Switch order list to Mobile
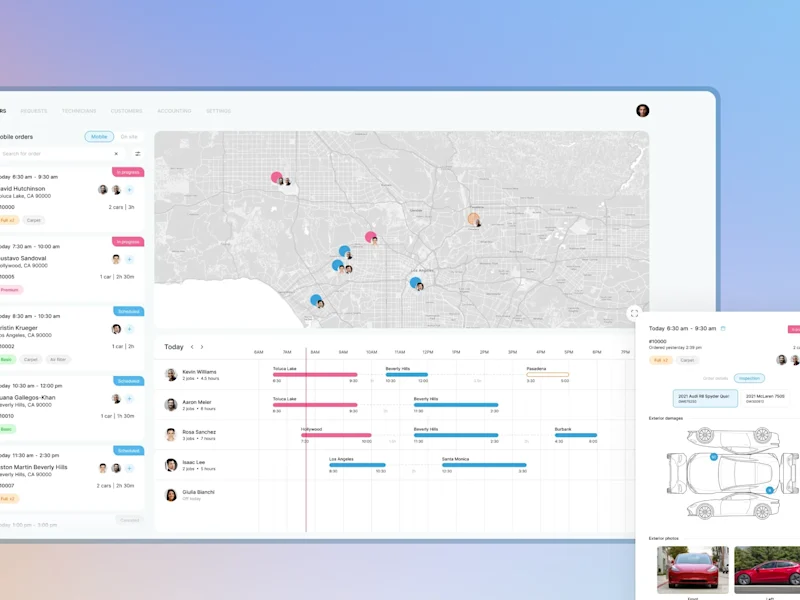Image resolution: width=800 pixels, height=600 pixels. [x=99, y=137]
